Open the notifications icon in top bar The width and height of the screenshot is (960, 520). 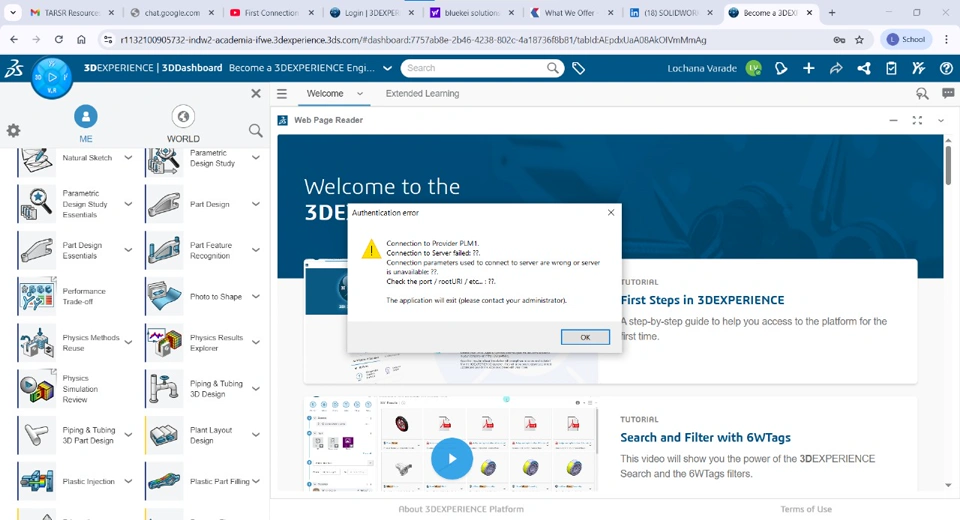(781, 69)
